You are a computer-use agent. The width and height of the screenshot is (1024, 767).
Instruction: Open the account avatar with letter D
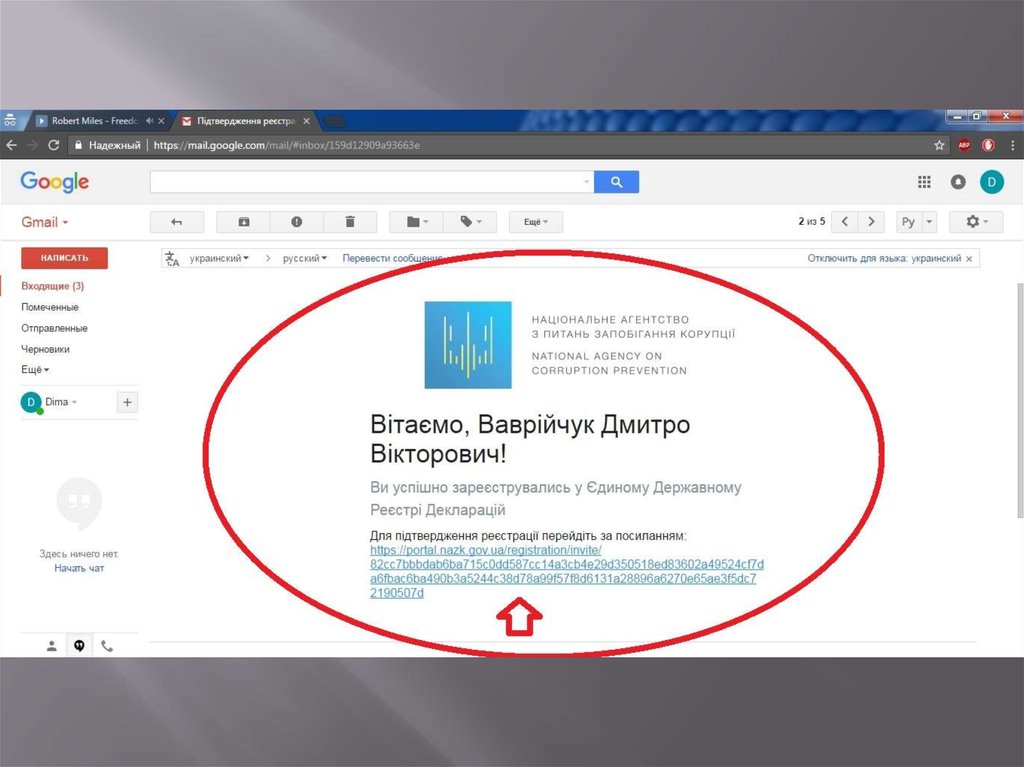pos(991,182)
